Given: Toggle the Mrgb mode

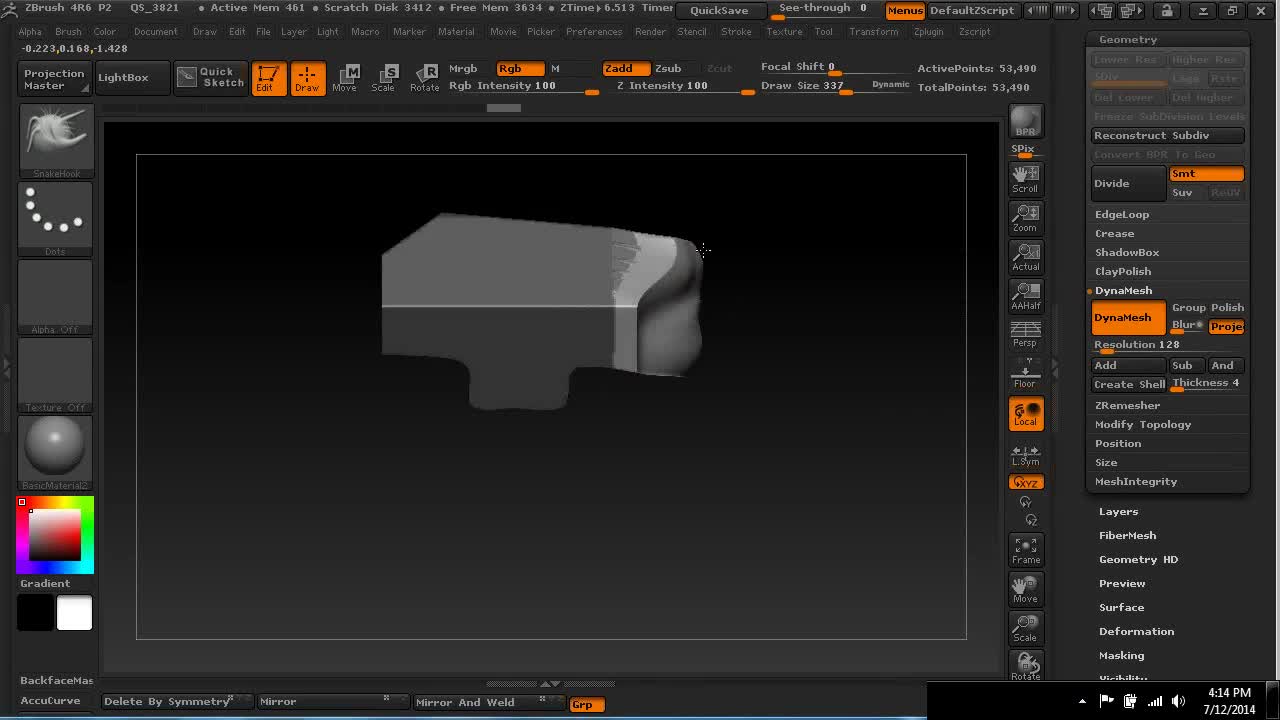Looking at the screenshot, I should 464,68.
